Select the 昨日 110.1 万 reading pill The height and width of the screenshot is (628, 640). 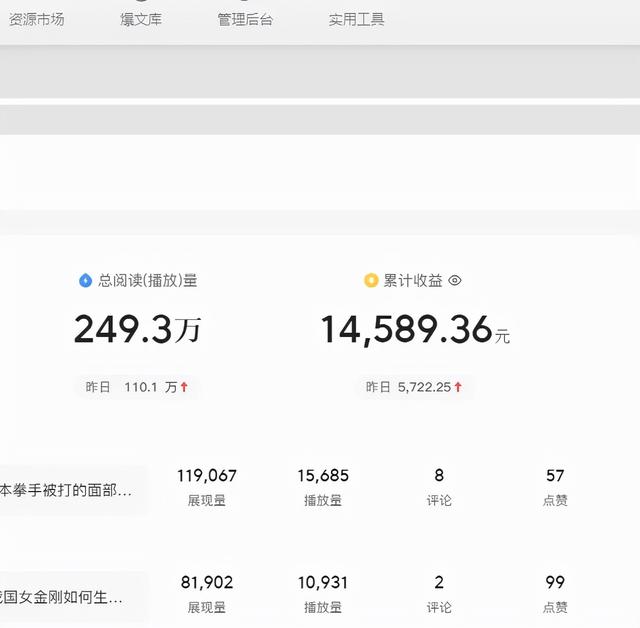(x=137, y=387)
